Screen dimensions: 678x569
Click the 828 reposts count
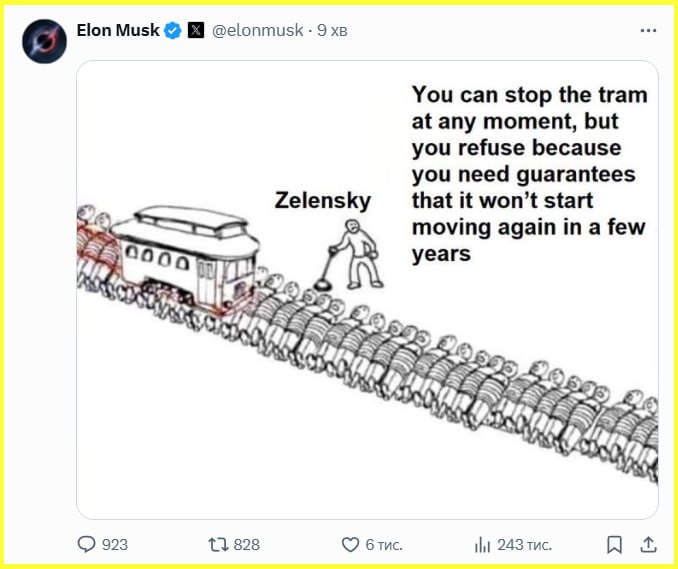tap(246, 544)
